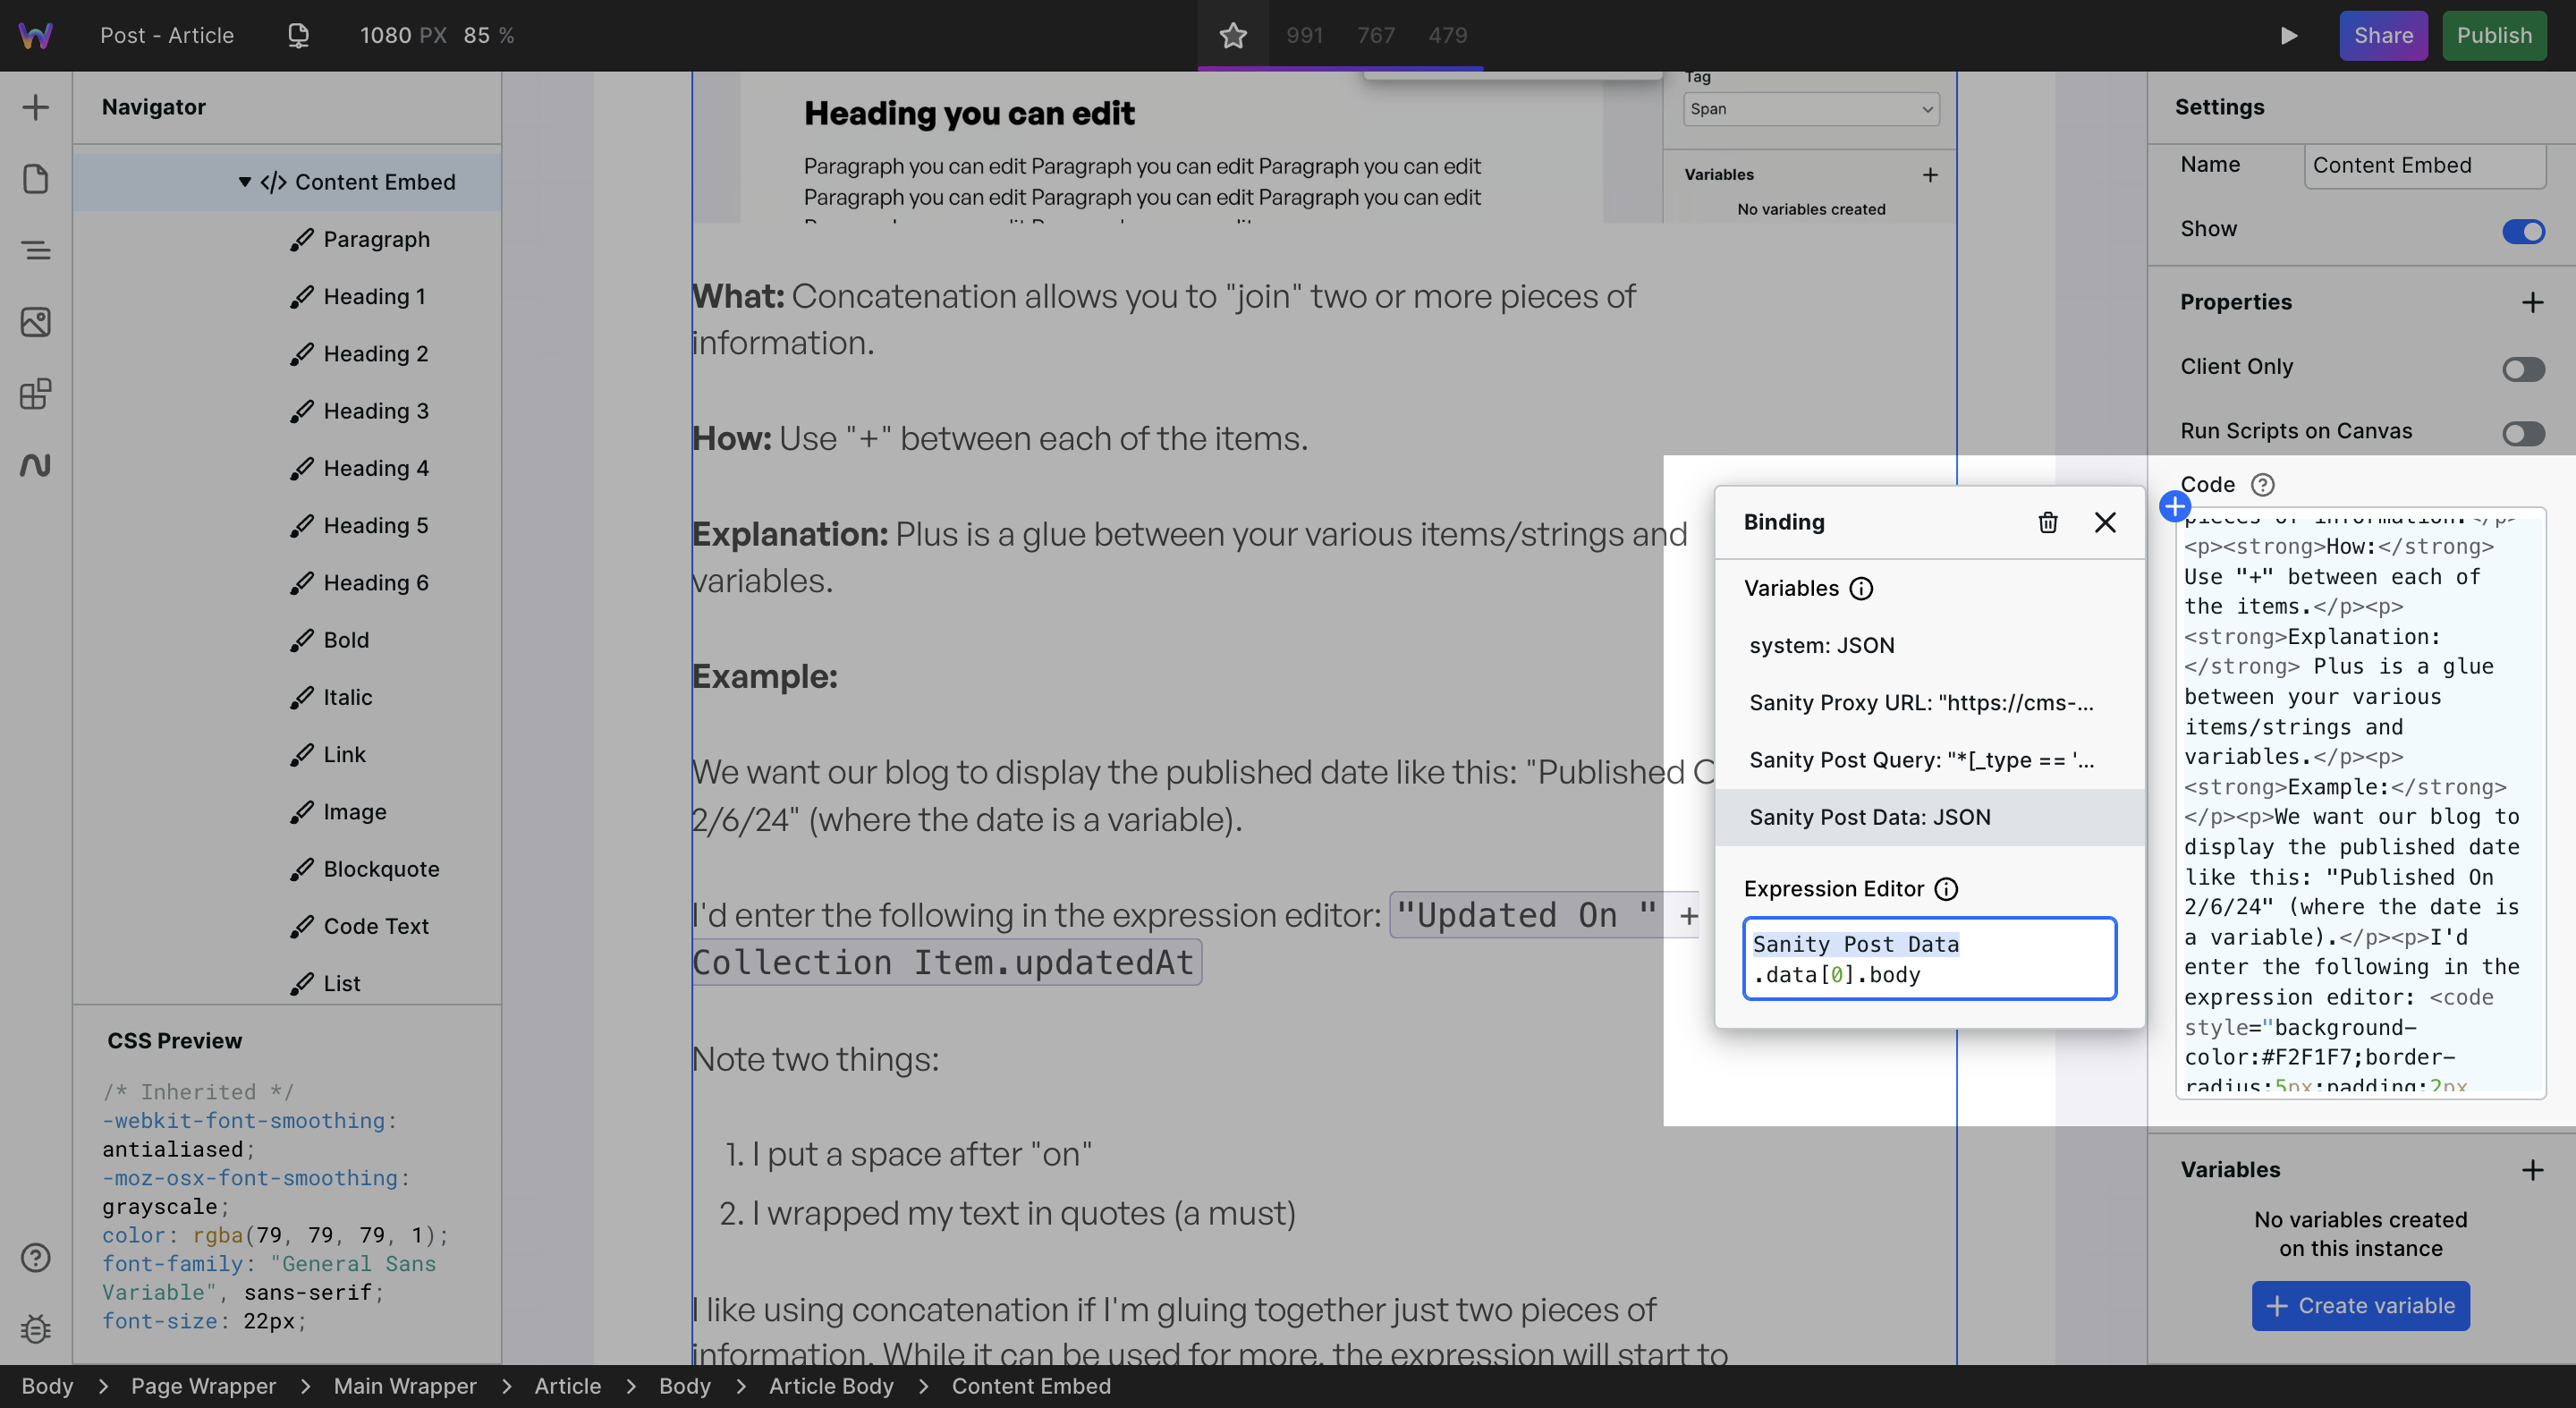Click the Variables info icon in Binding
Screen dimensions: 2576x1408
1860,589
